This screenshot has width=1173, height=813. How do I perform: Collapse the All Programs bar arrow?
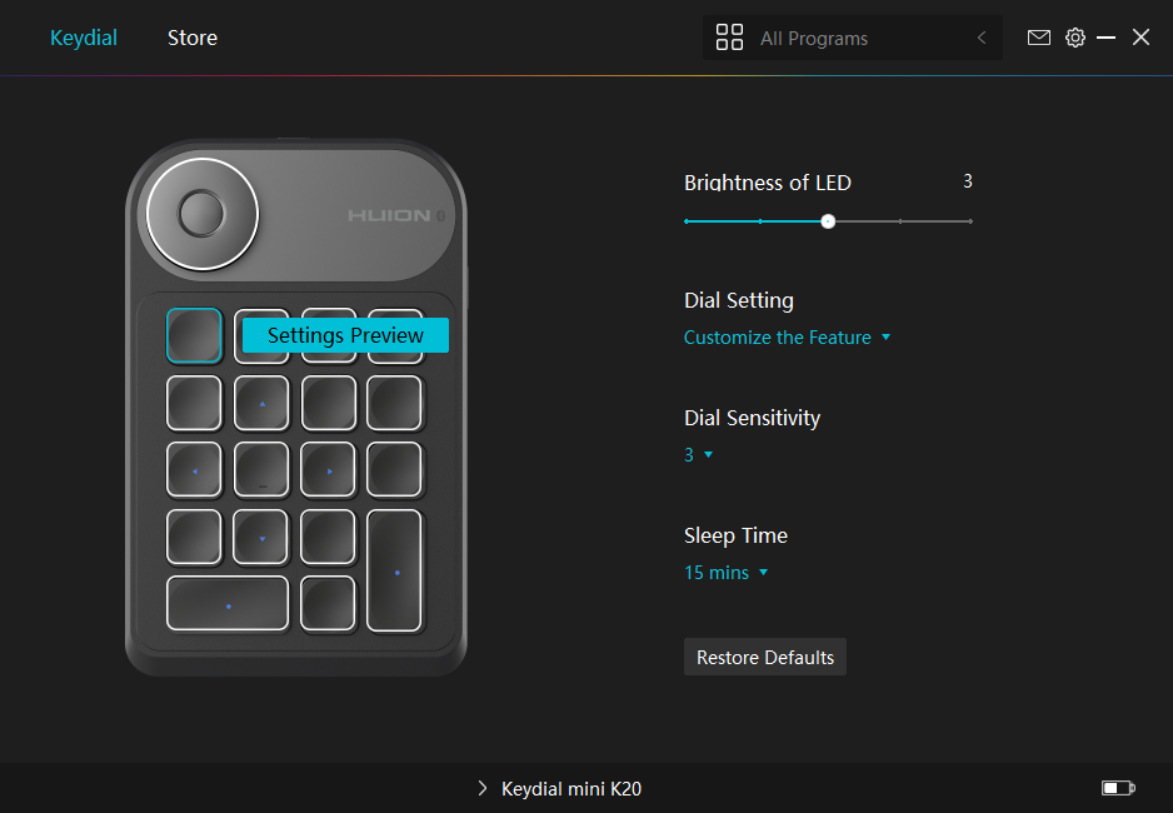coord(981,37)
